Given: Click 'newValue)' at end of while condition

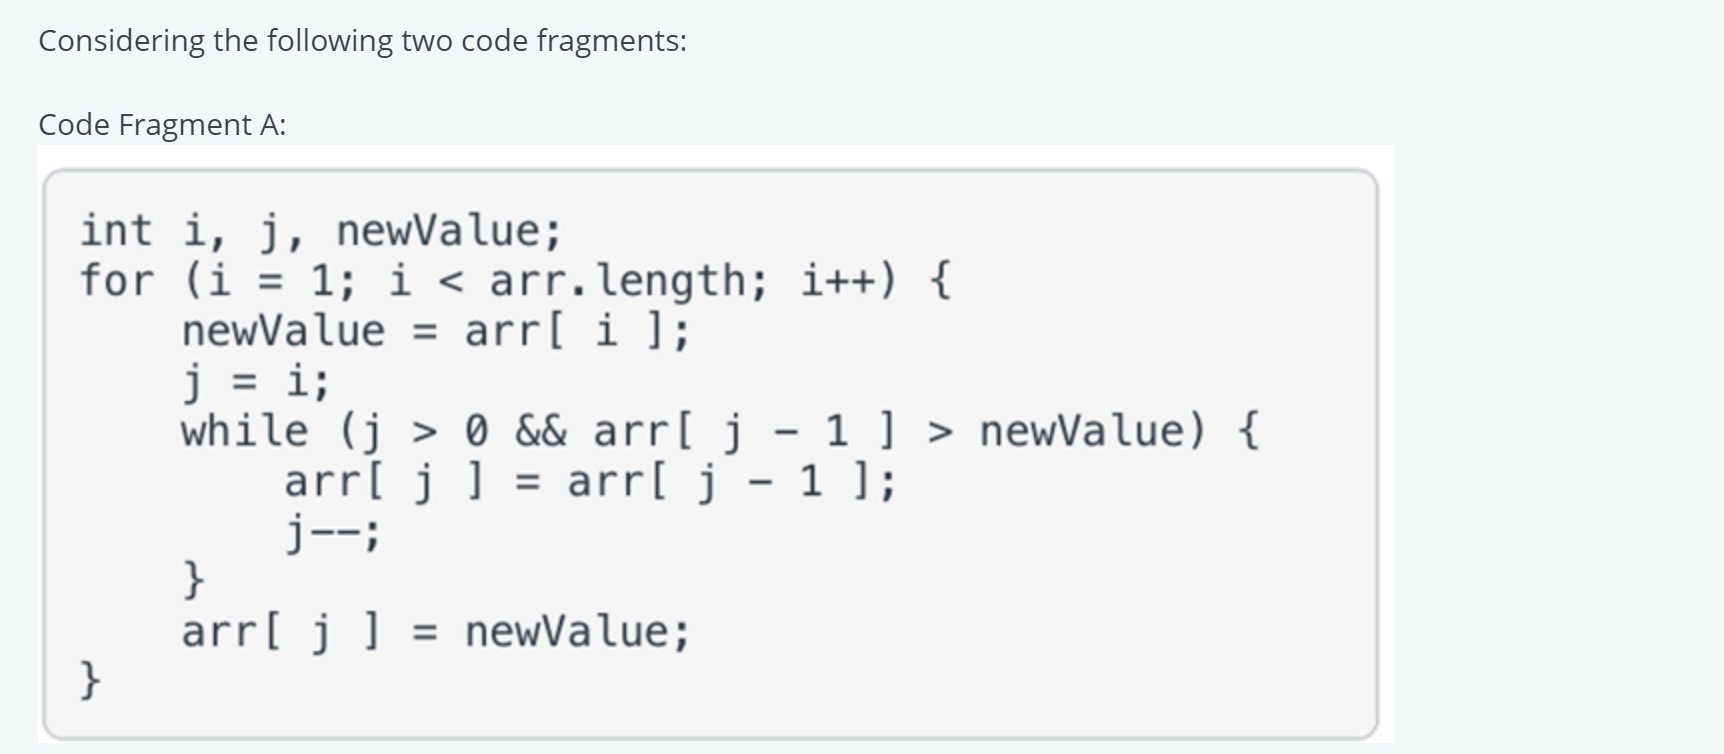Looking at the screenshot, I should click(x=1092, y=431).
